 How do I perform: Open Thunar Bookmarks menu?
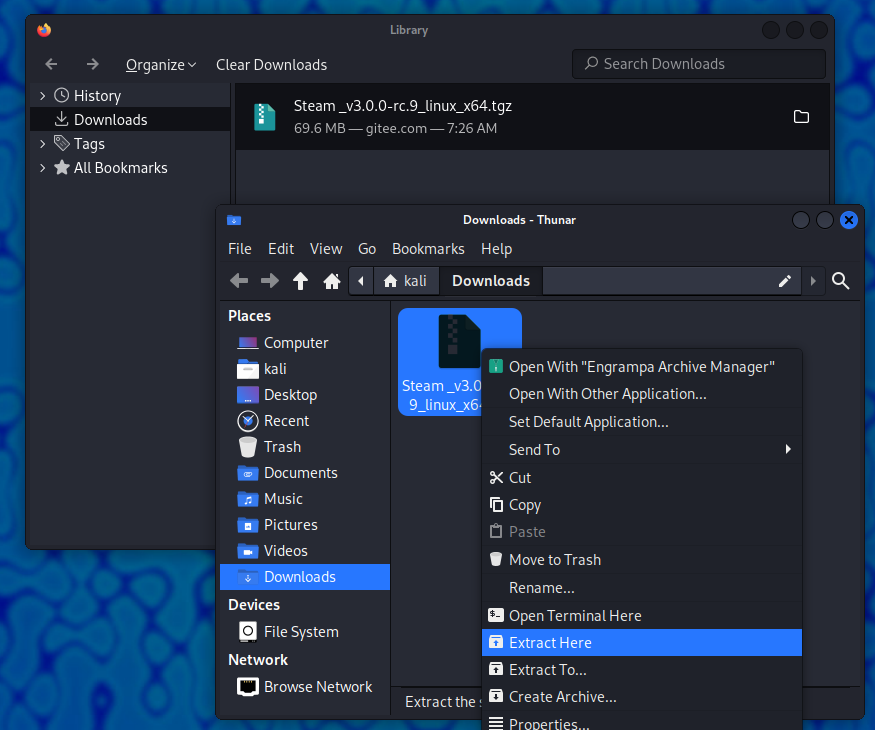coord(428,249)
